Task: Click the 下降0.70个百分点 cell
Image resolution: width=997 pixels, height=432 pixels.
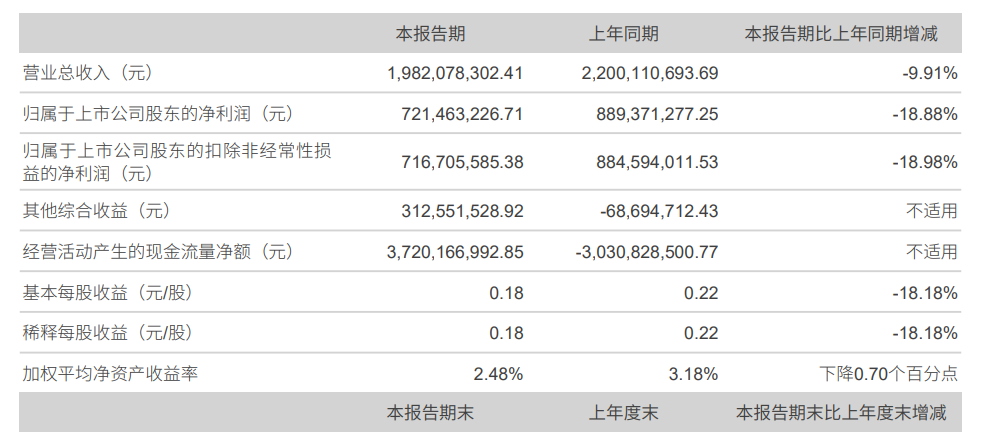Action: 888,374
